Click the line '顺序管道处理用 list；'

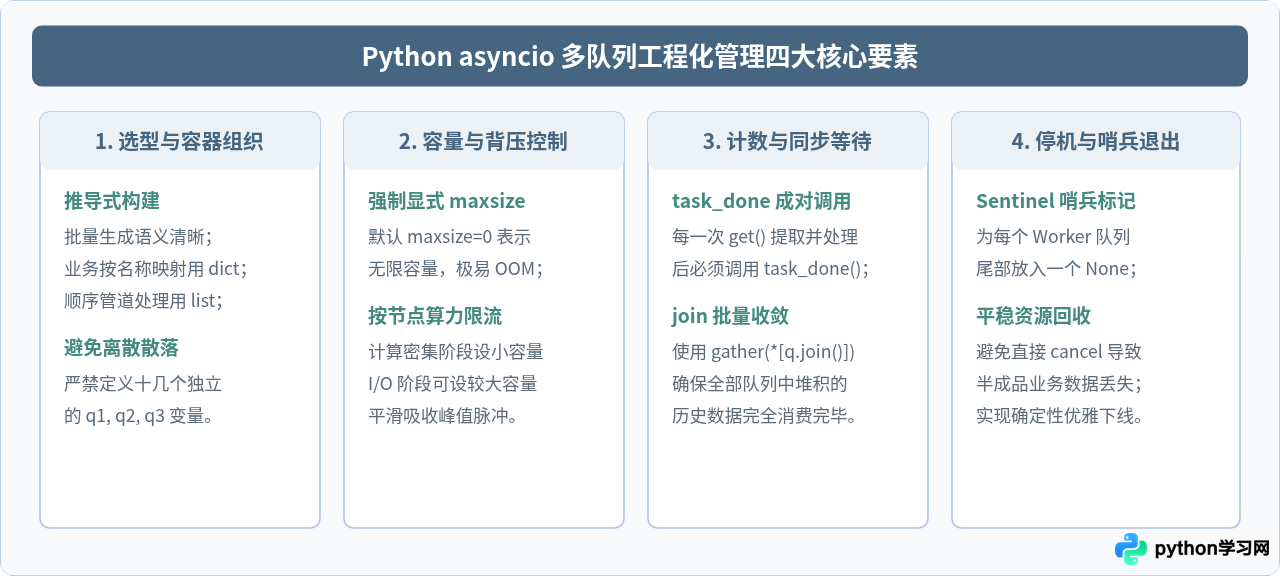(146, 300)
